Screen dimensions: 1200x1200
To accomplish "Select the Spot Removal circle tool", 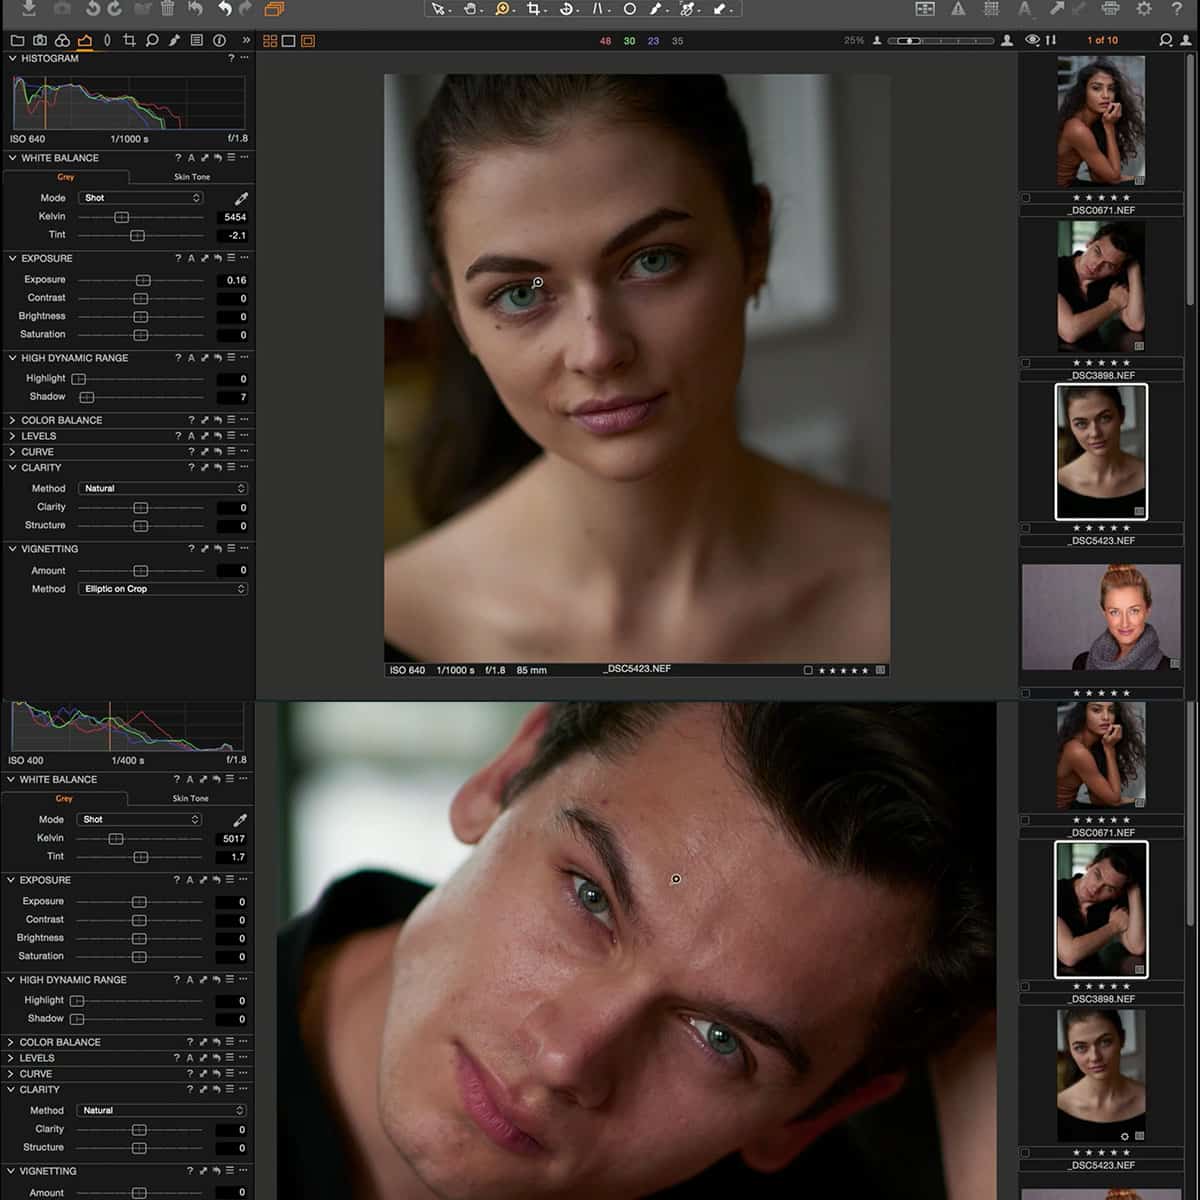I will pyautogui.click(x=628, y=10).
